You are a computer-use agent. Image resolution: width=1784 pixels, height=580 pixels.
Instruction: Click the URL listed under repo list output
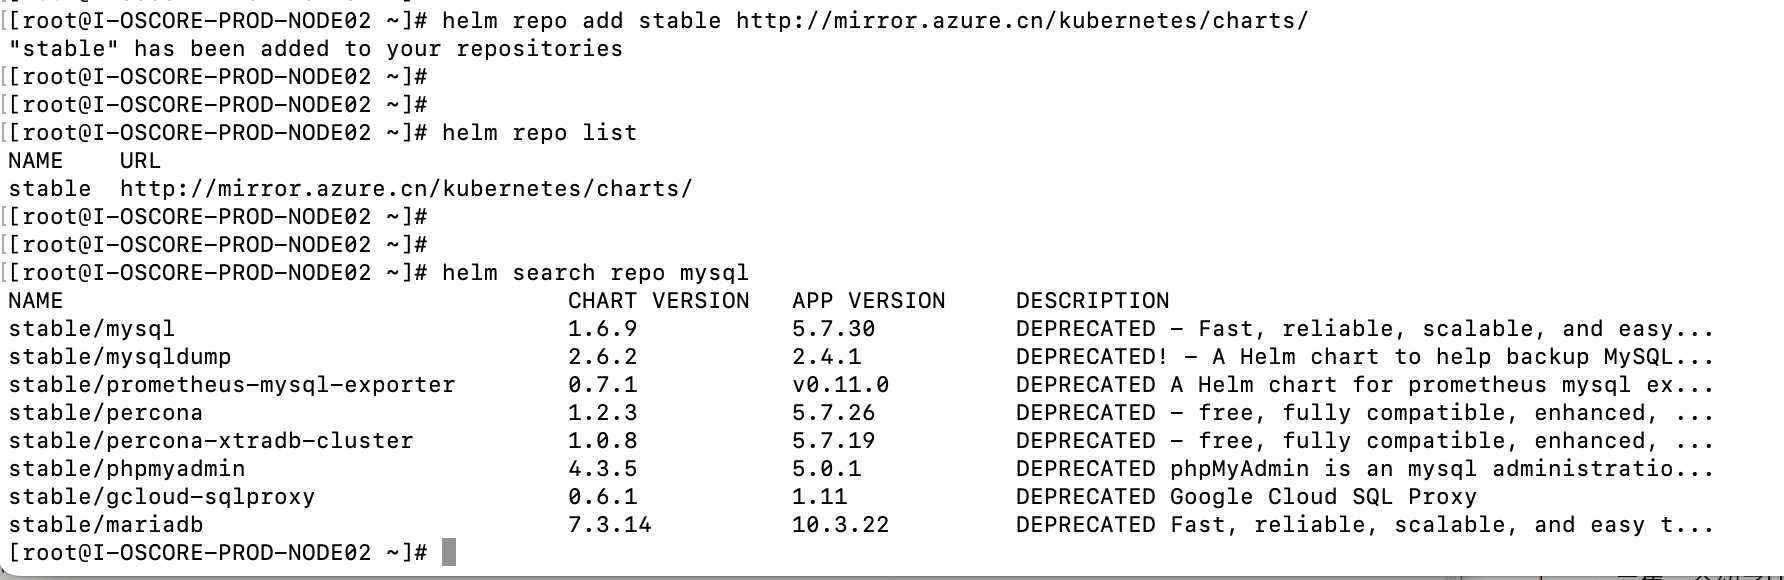click(x=405, y=189)
